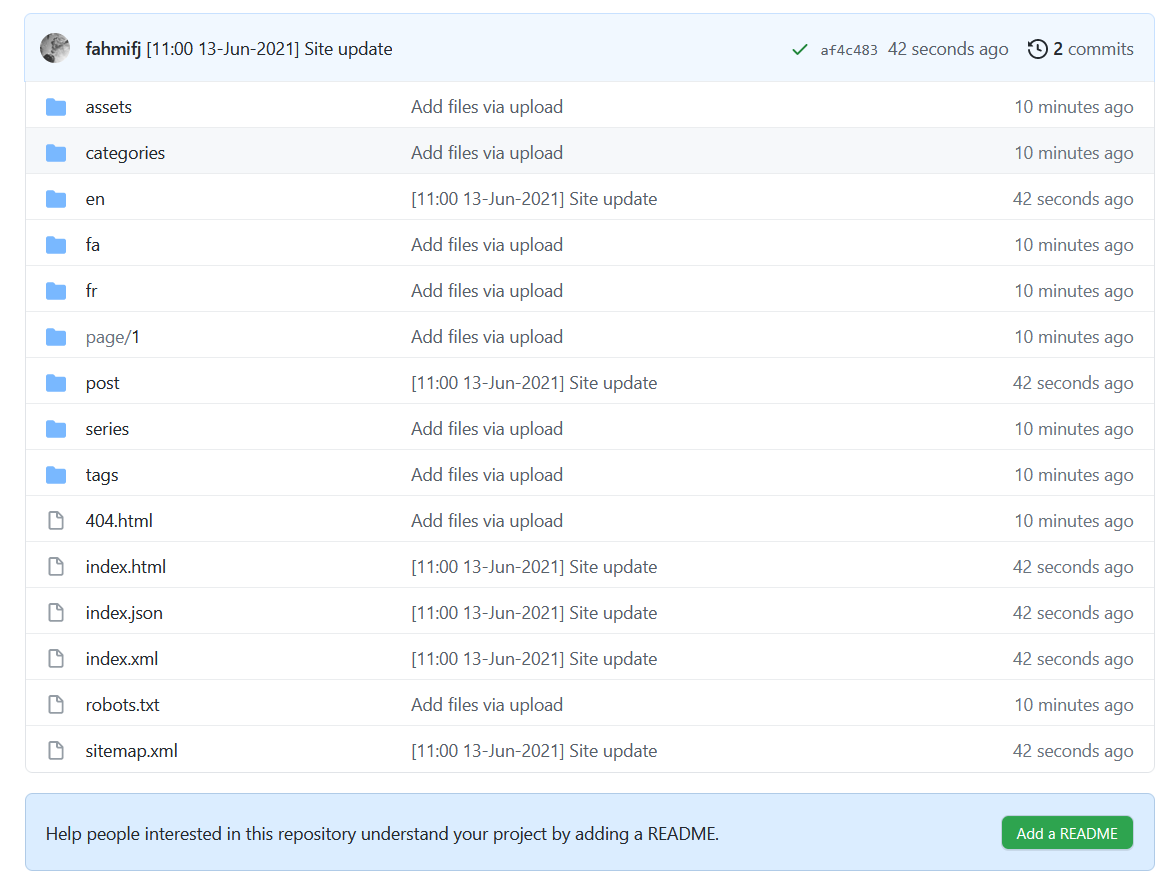Open the fa folder

coord(93,245)
